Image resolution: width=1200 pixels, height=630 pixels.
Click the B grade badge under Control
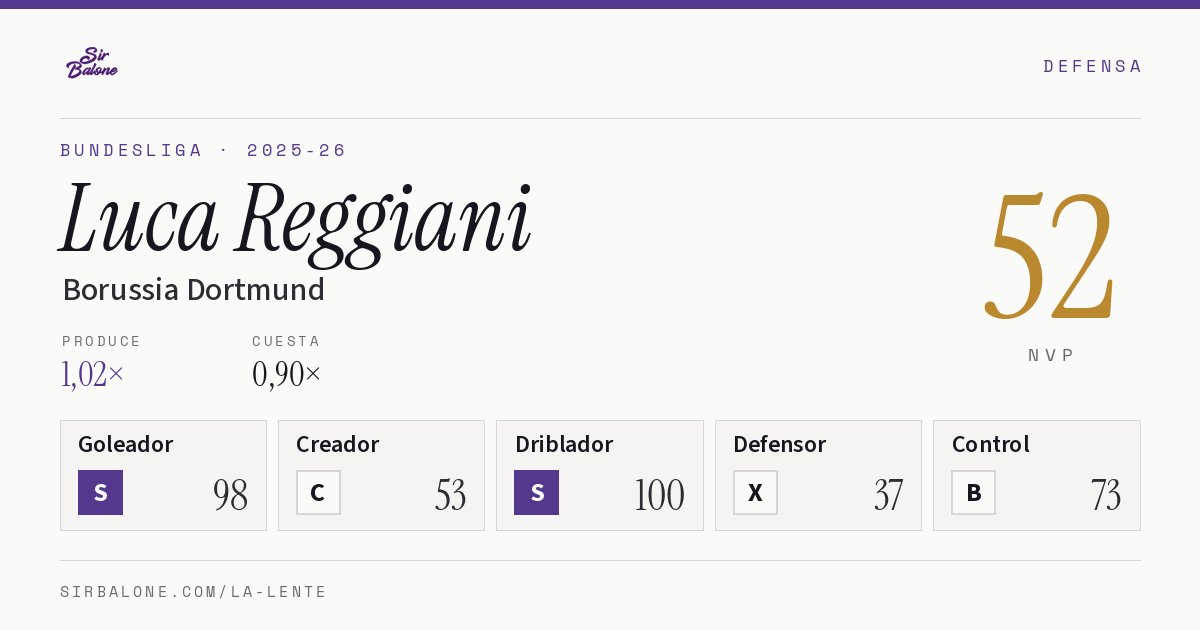pyautogui.click(x=973, y=493)
